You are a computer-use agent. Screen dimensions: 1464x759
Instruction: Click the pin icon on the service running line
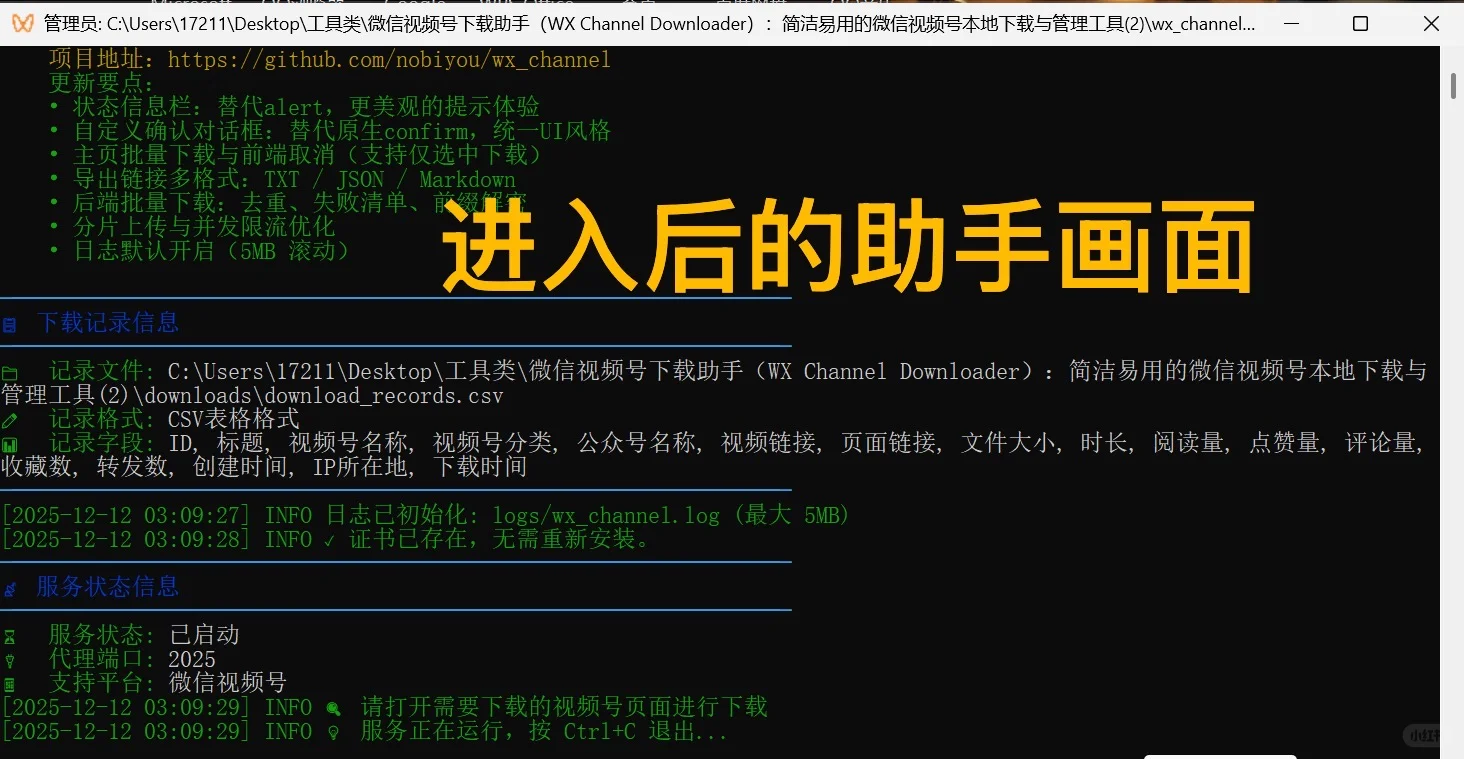tap(333, 731)
